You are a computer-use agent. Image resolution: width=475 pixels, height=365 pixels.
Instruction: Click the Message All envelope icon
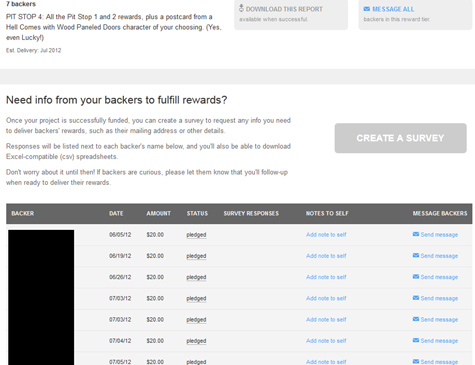tap(367, 9)
